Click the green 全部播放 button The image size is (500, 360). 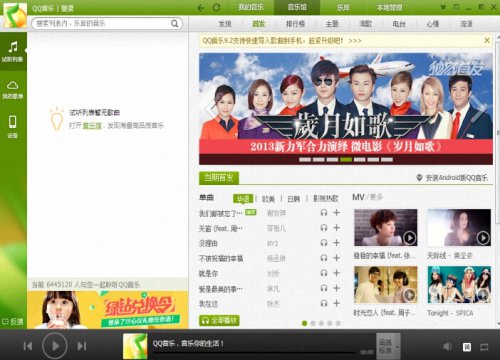click(219, 321)
